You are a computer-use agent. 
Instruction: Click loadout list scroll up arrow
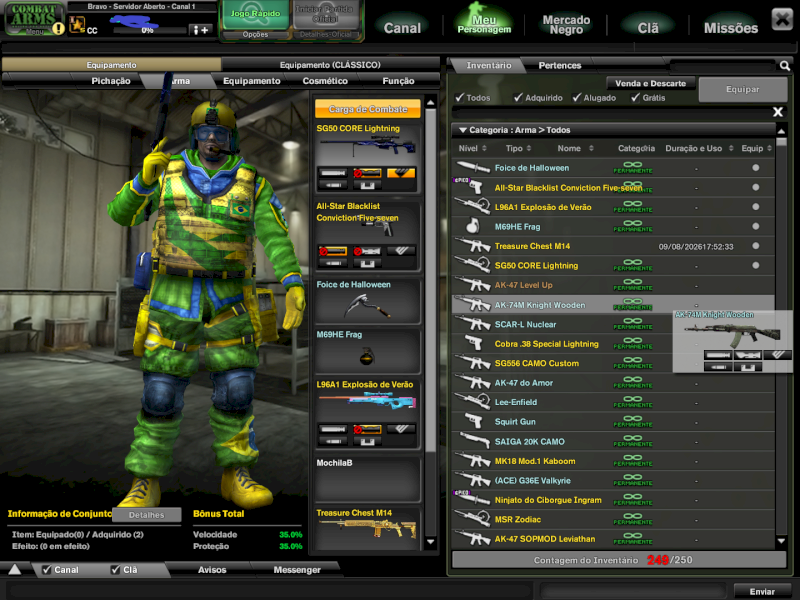click(431, 103)
